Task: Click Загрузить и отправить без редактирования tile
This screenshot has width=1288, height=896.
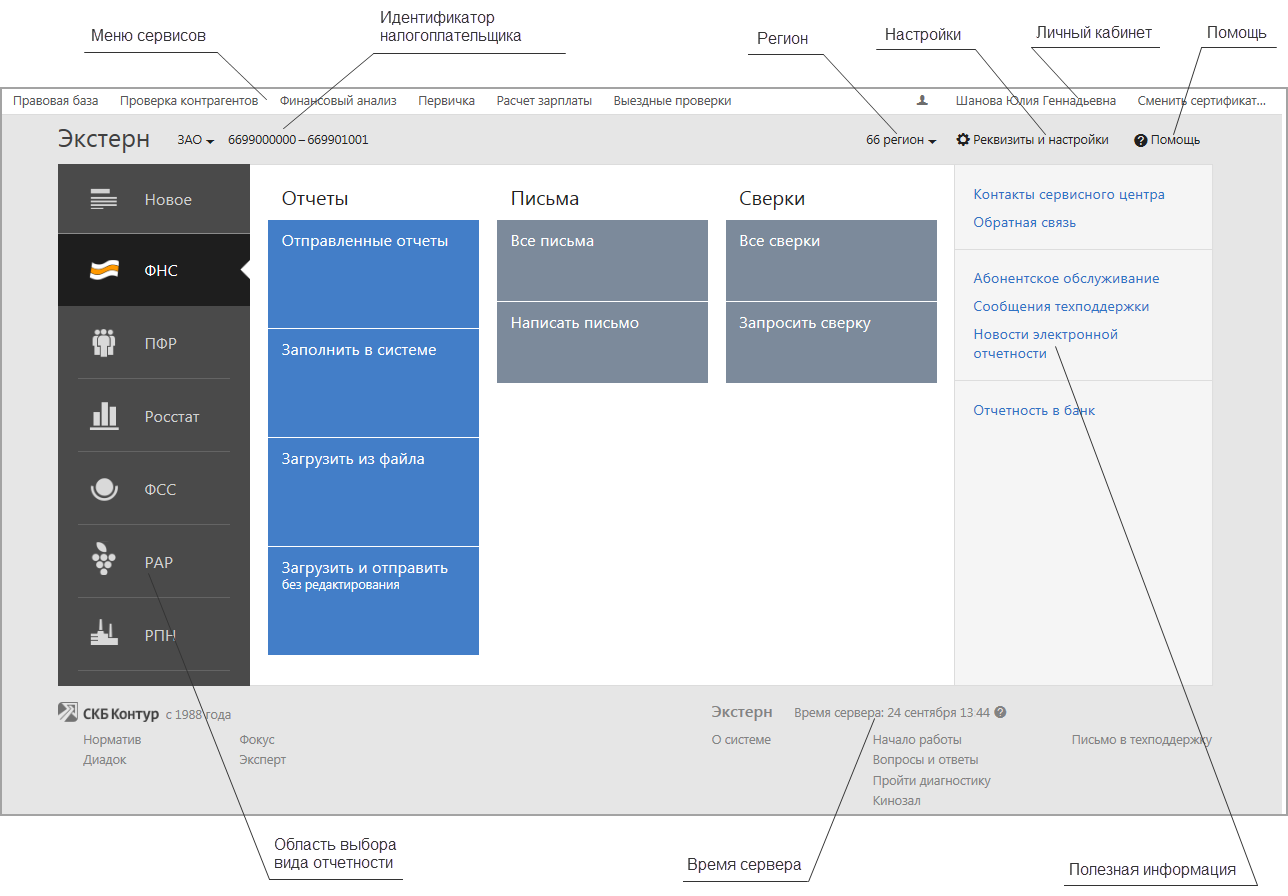Action: click(x=373, y=601)
